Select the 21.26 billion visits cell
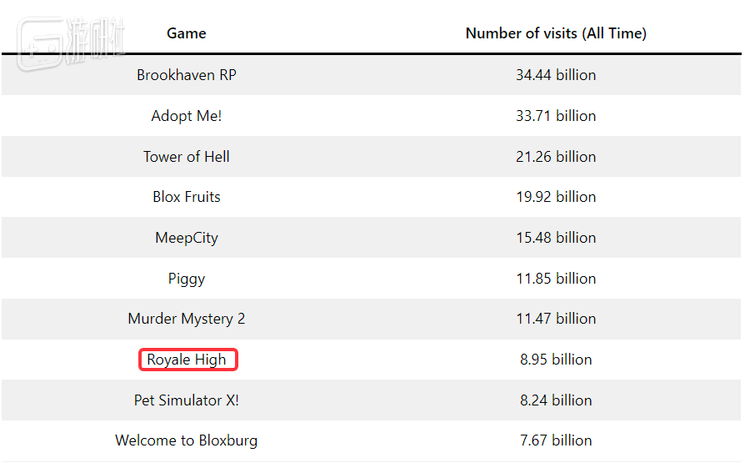750x463 pixels. 556,157
